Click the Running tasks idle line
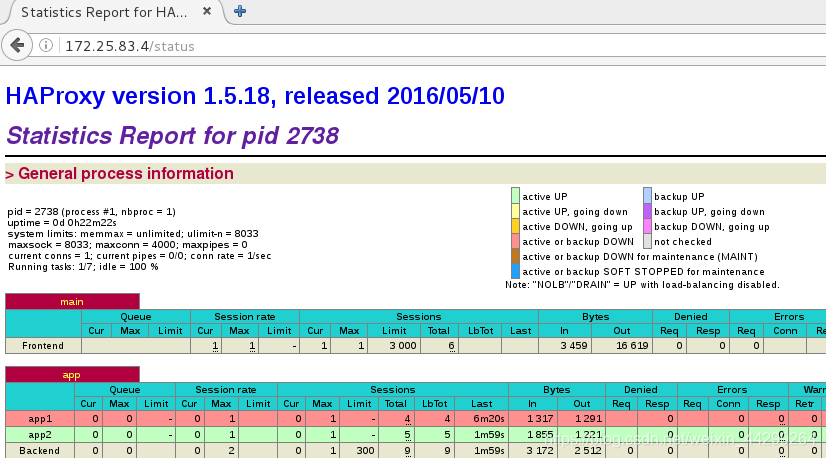 (83, 267)
